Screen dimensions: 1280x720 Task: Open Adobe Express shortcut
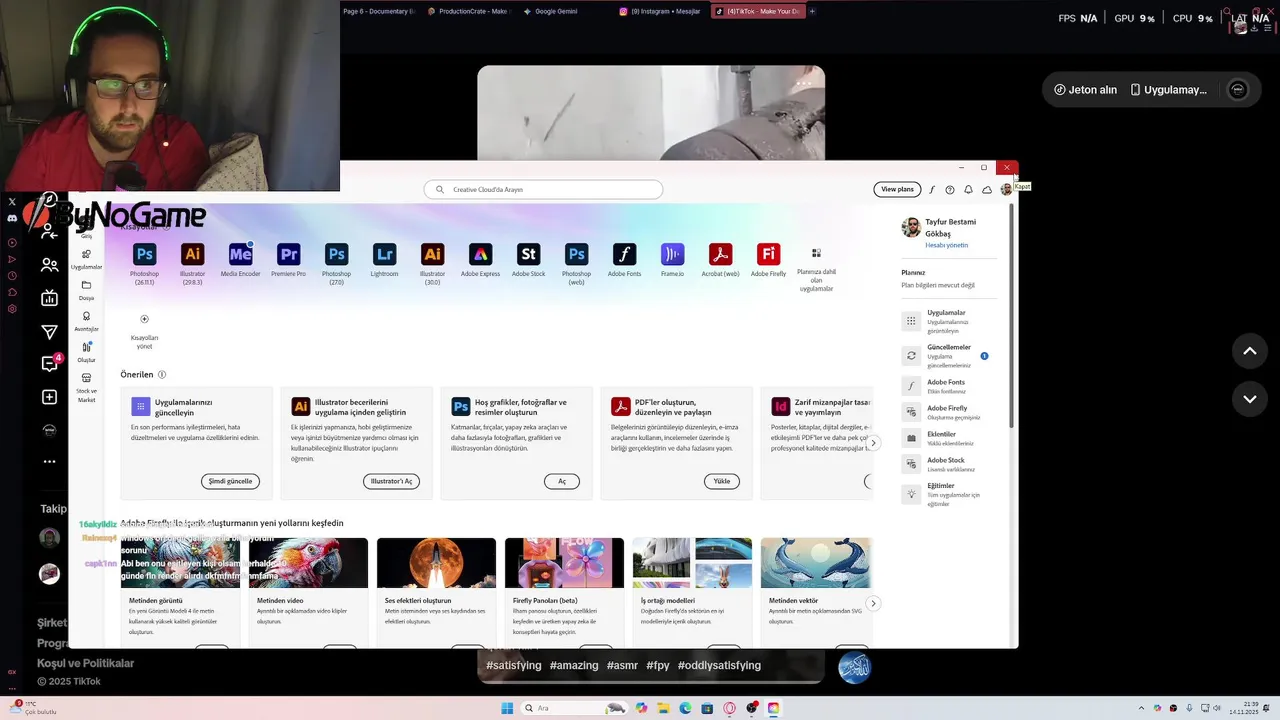[x=480, y=254]
